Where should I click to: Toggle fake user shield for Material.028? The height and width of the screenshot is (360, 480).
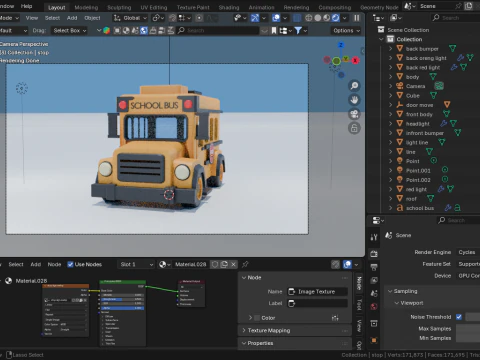[x=215, y=264]
